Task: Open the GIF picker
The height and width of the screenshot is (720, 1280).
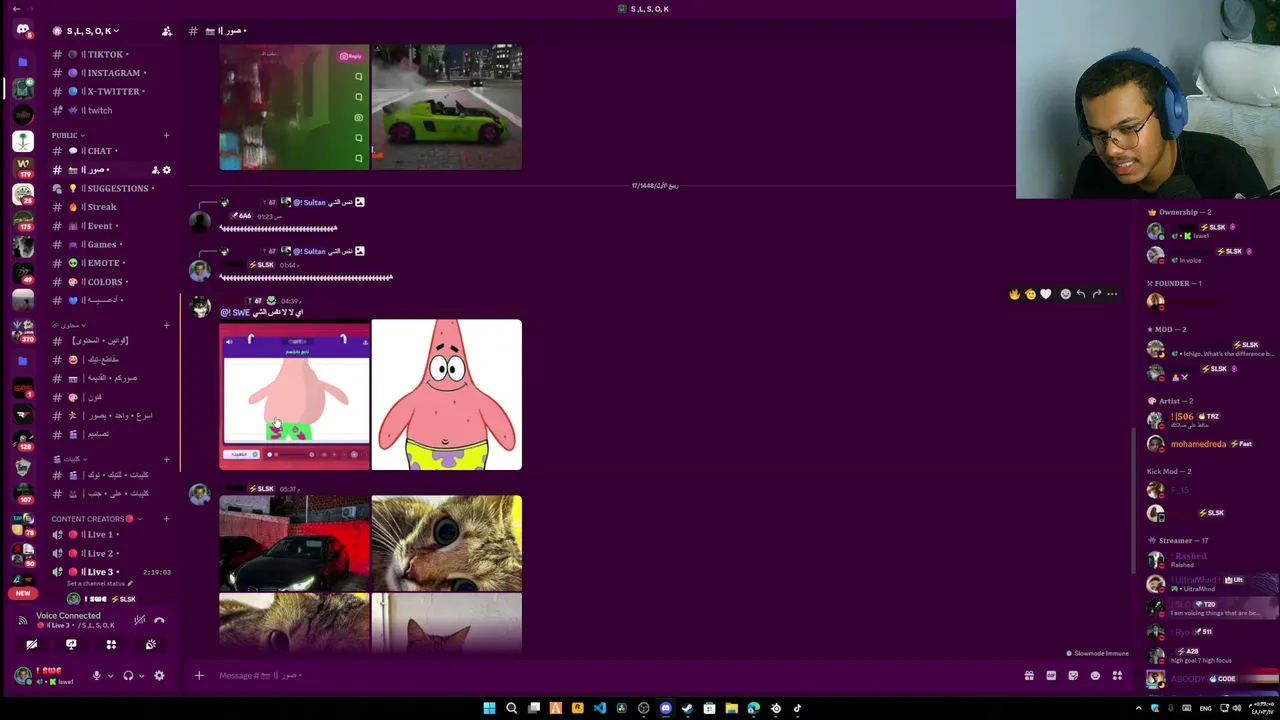Action: (1051, 676)
